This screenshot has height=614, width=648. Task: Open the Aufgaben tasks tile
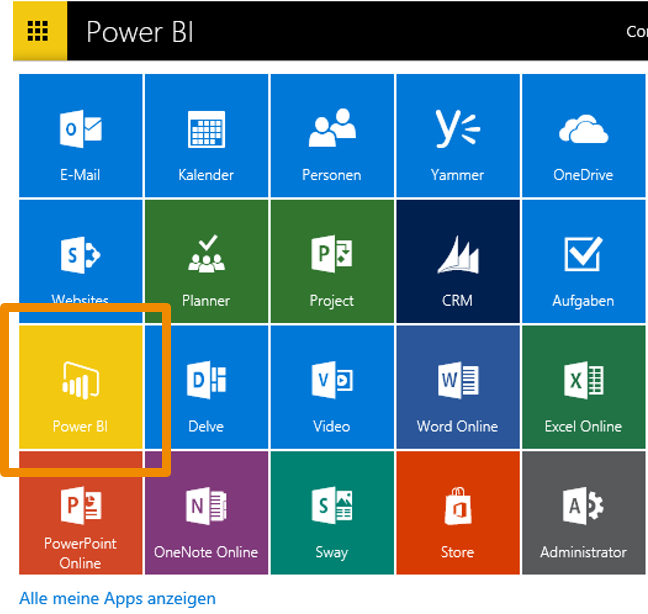coord(584,261)
